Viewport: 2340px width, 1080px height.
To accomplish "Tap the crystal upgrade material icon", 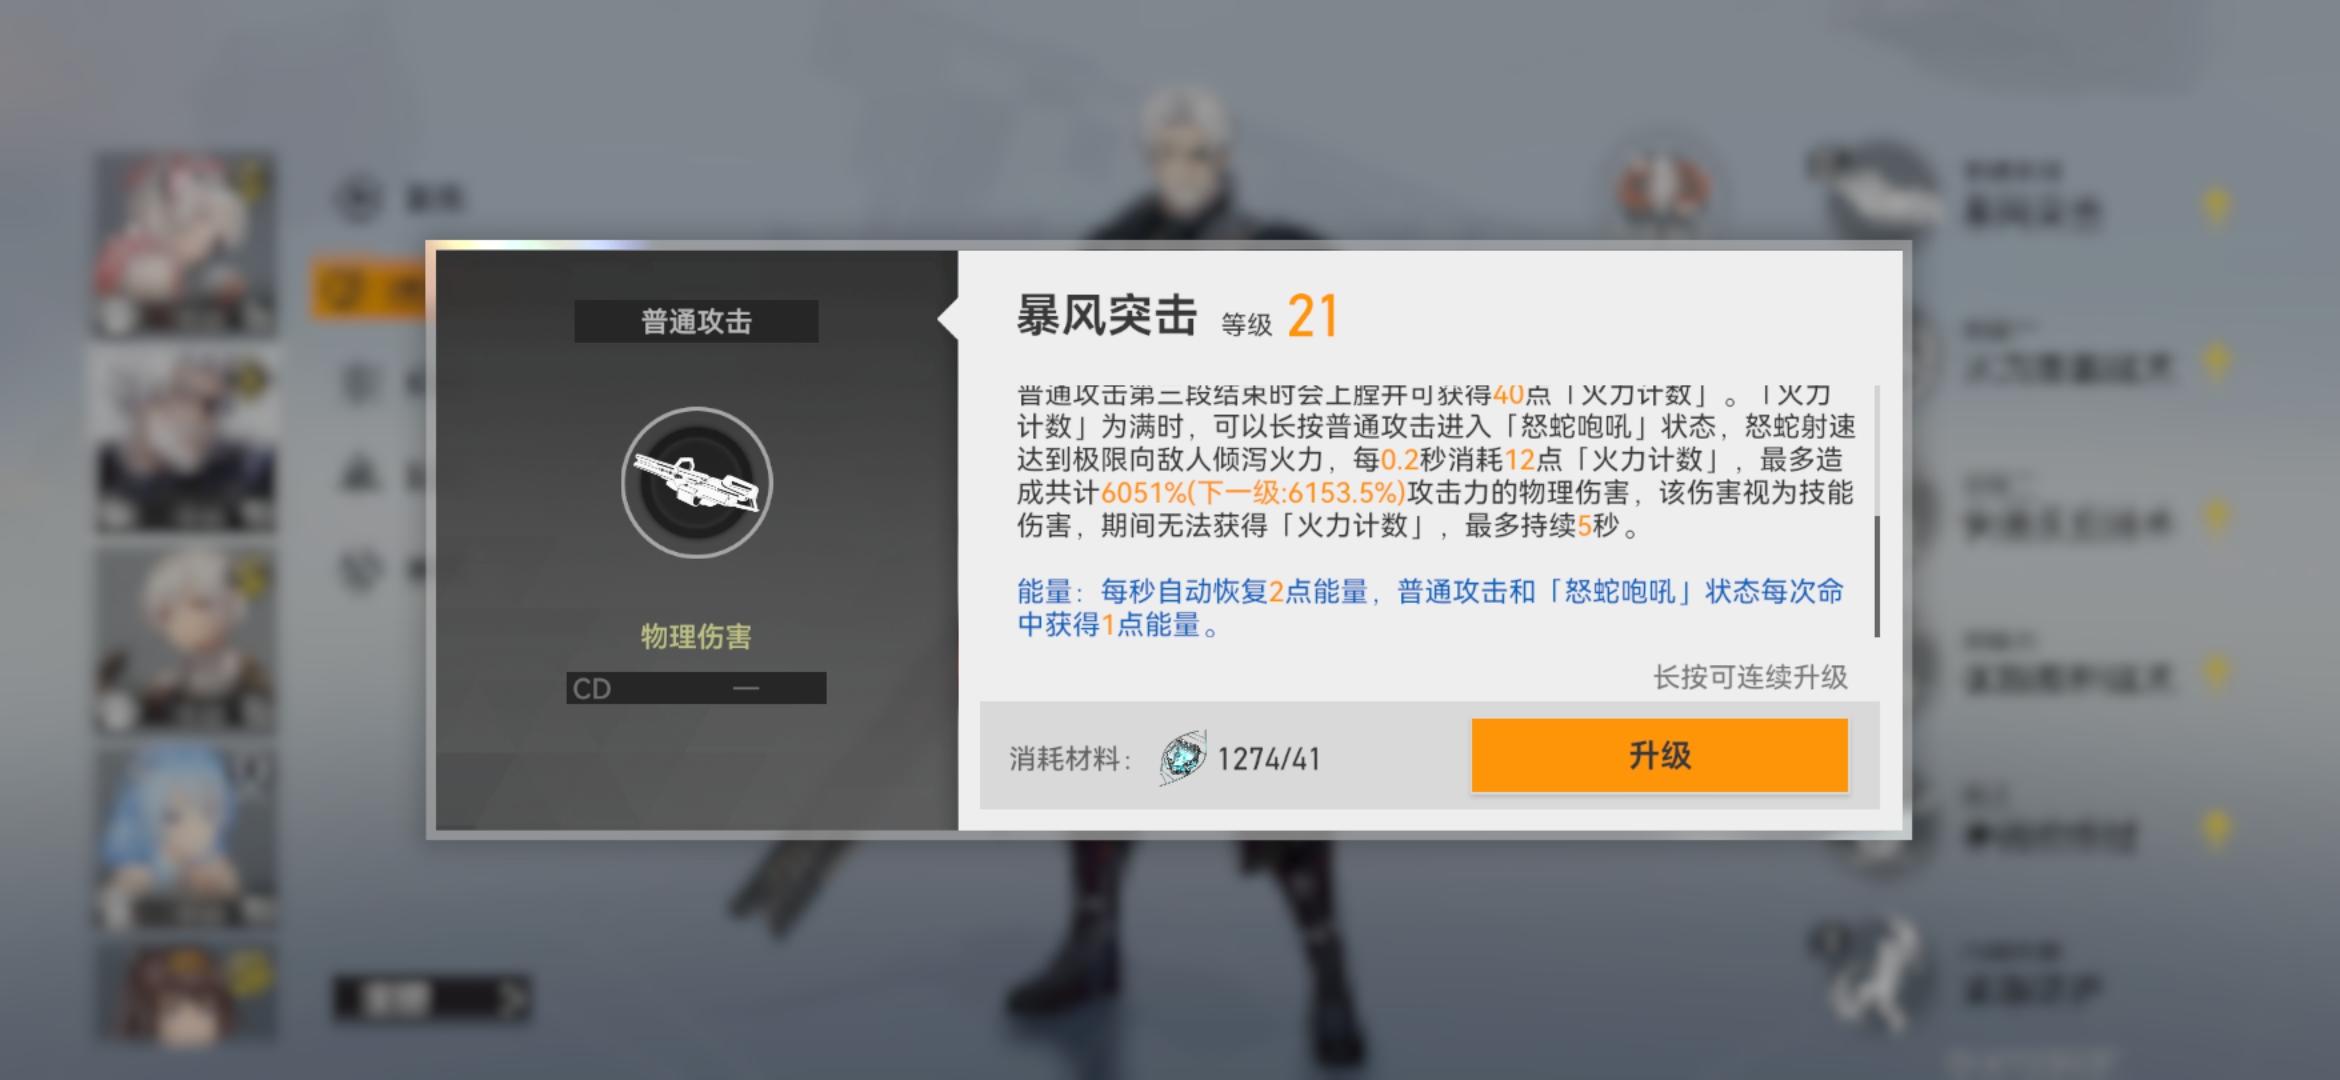I will click(1183, 757).
